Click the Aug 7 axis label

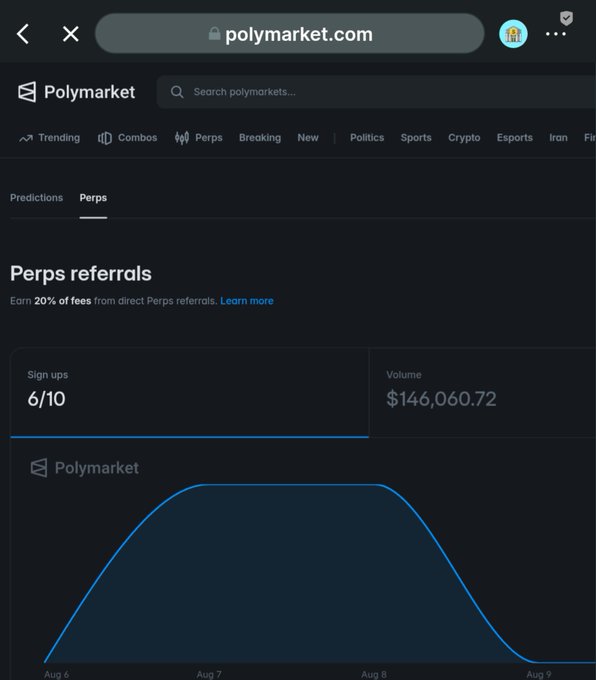click(209, 675)
